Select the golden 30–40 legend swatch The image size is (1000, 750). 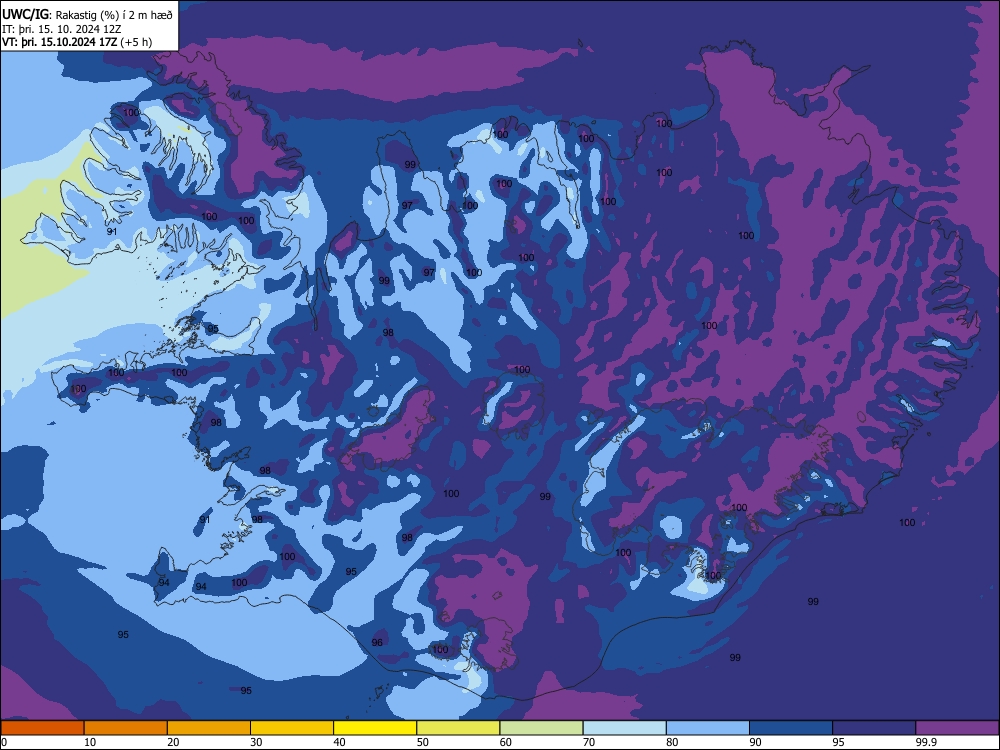[292, 728]
